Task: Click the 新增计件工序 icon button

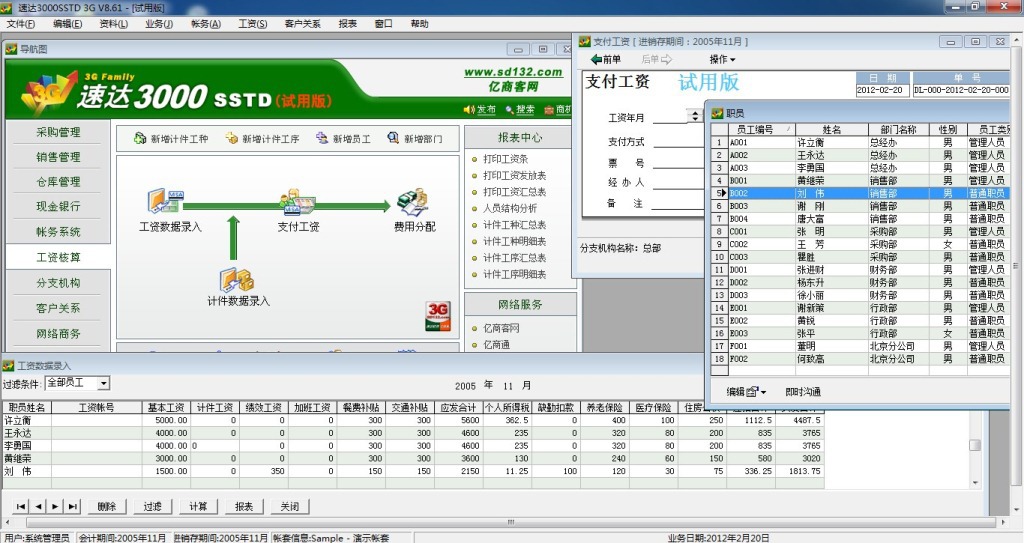Action: pyautogui.click(x=262, y=139)
